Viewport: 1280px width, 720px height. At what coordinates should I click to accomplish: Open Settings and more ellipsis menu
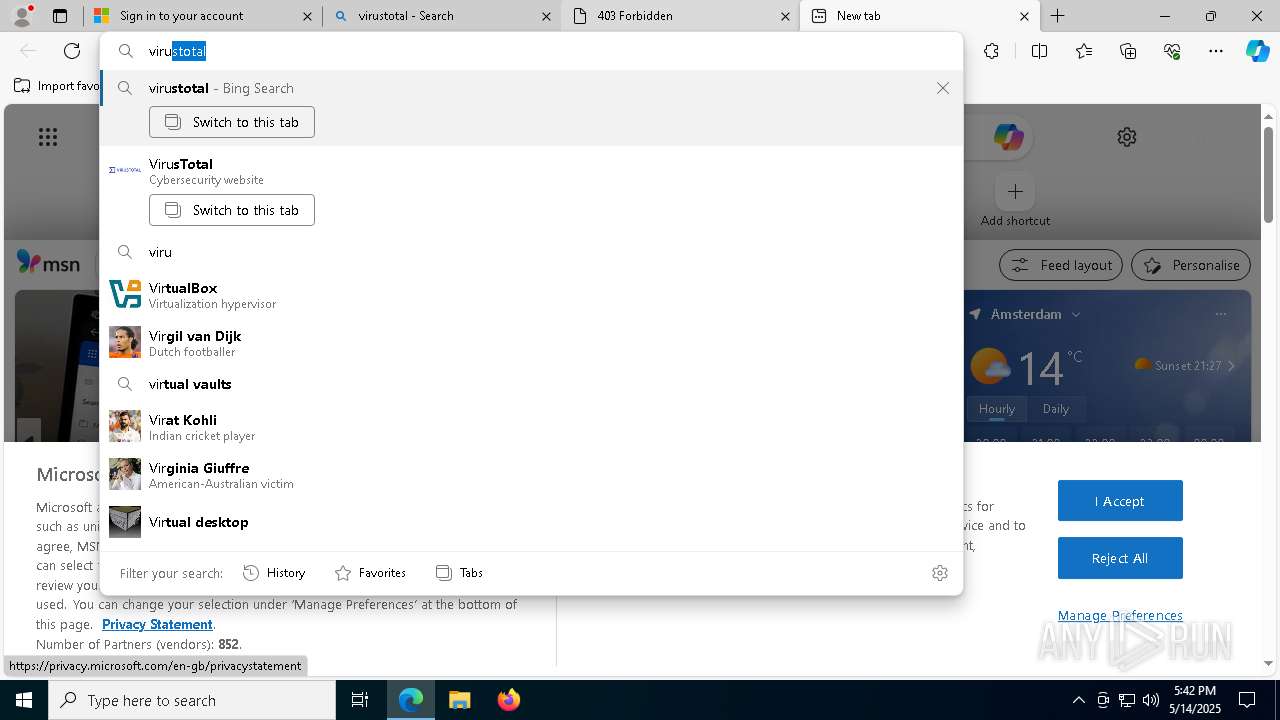pyautogui.click(x=1216, y=51)
